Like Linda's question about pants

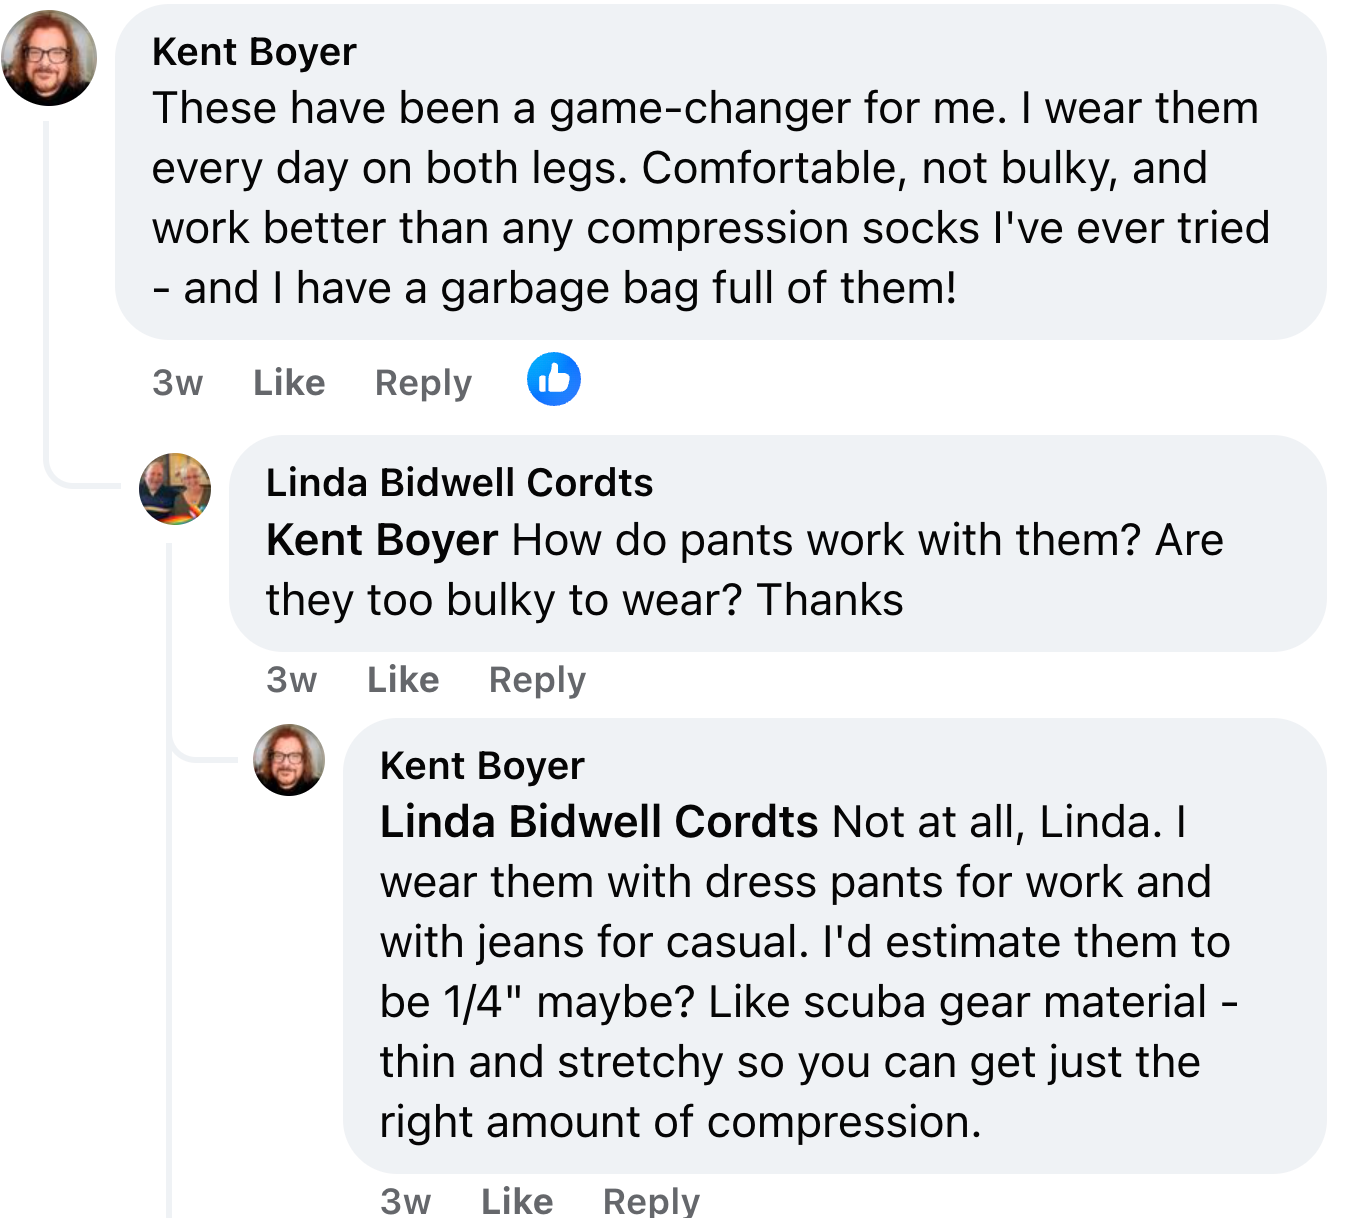click(x=403, y=680)
